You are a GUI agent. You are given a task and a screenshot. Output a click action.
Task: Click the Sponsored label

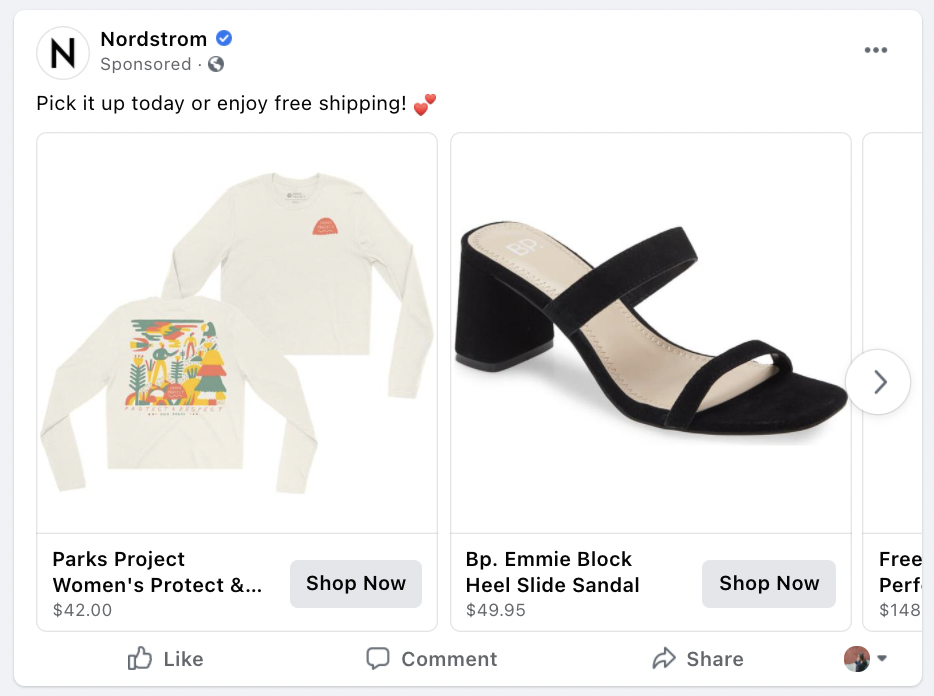(x=146, y=64)
